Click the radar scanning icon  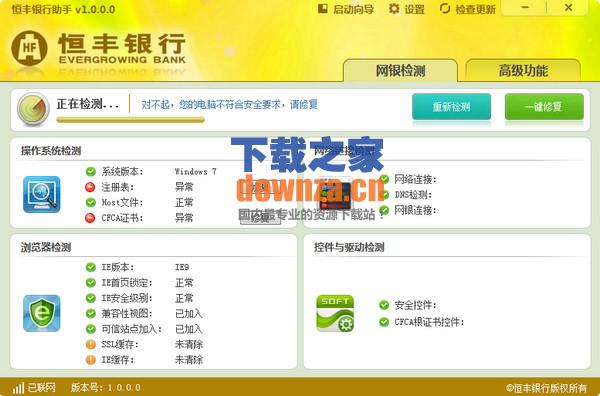33,109
